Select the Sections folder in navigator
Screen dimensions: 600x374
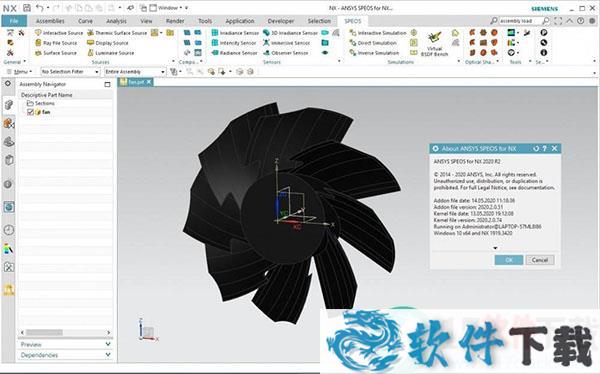[41, 103]
